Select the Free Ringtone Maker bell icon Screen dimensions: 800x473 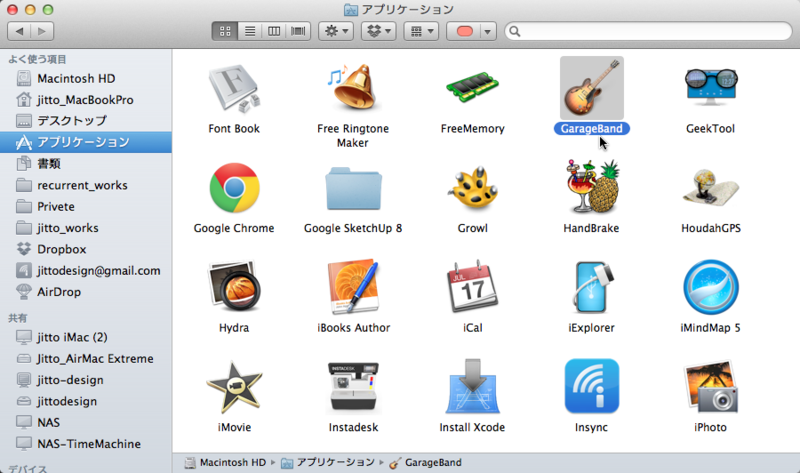point(353,87)
